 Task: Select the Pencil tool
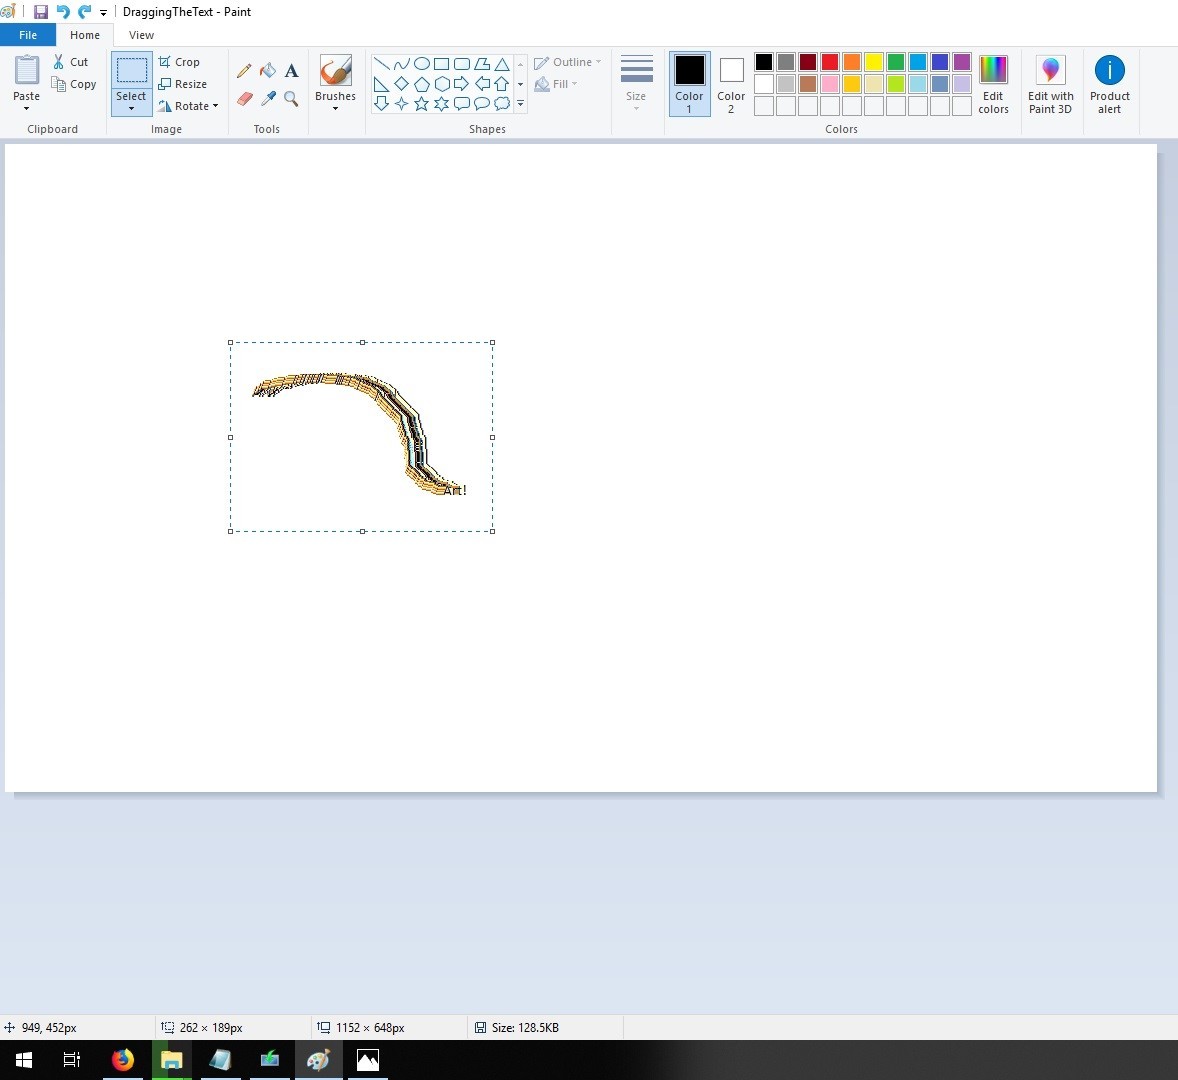pos(244,71)
